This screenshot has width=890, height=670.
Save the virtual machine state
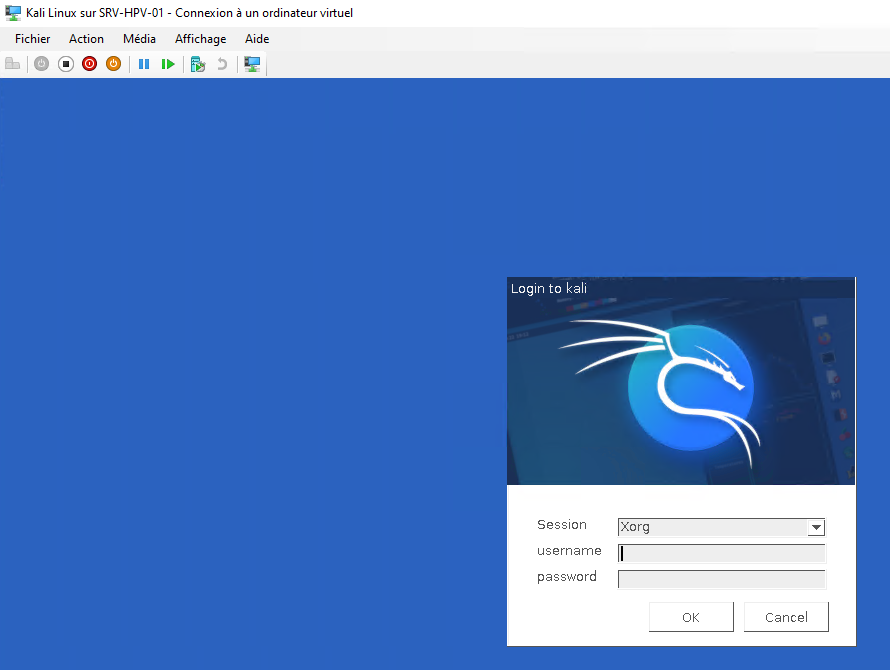click(x=113, y=63)
